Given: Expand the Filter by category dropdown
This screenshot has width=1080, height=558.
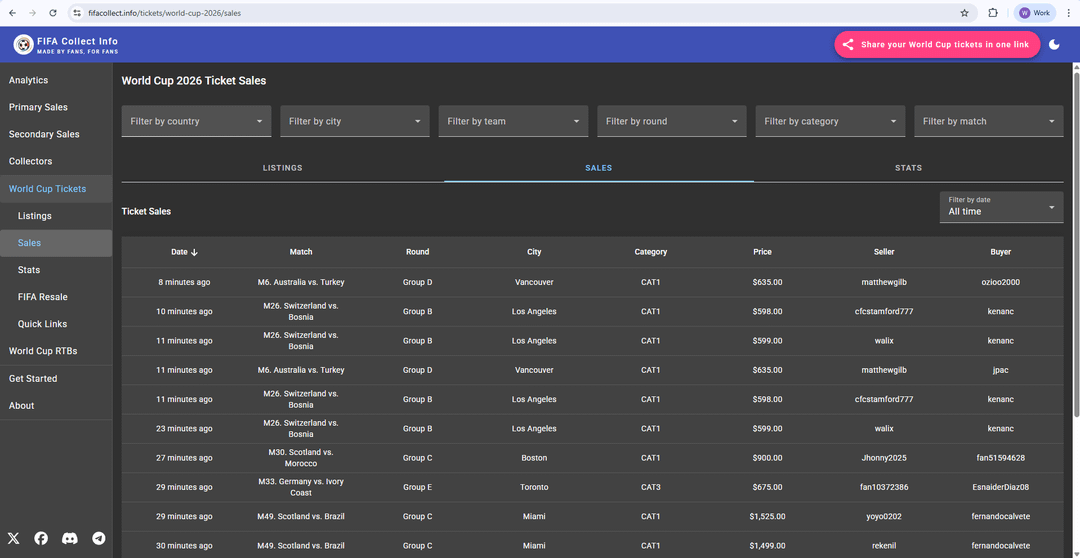Looking at the screenshot, I should click(x=830, y=121).
